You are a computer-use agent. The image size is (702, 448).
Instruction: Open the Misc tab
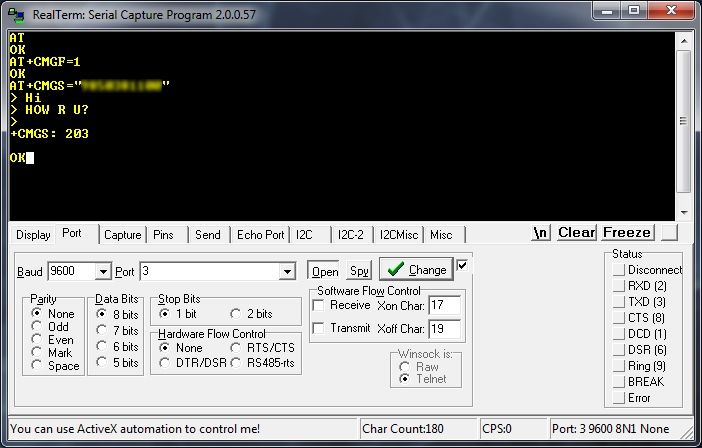tap(444, 235)
